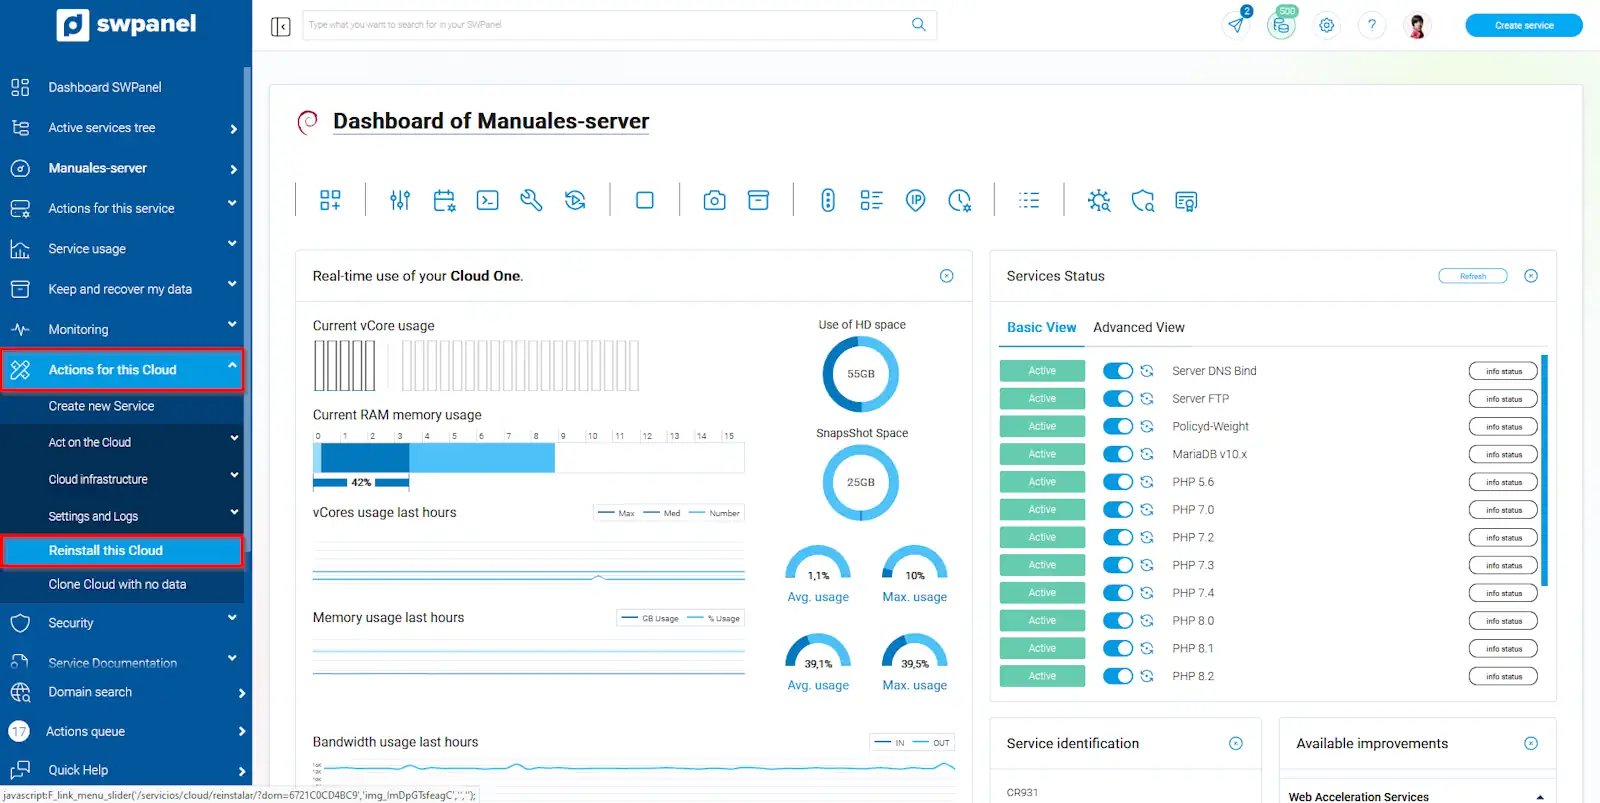The width and height of the screenshot is (1600, 803).
Task: Open the list view icon in toolbar
Action: (1029, 201)
